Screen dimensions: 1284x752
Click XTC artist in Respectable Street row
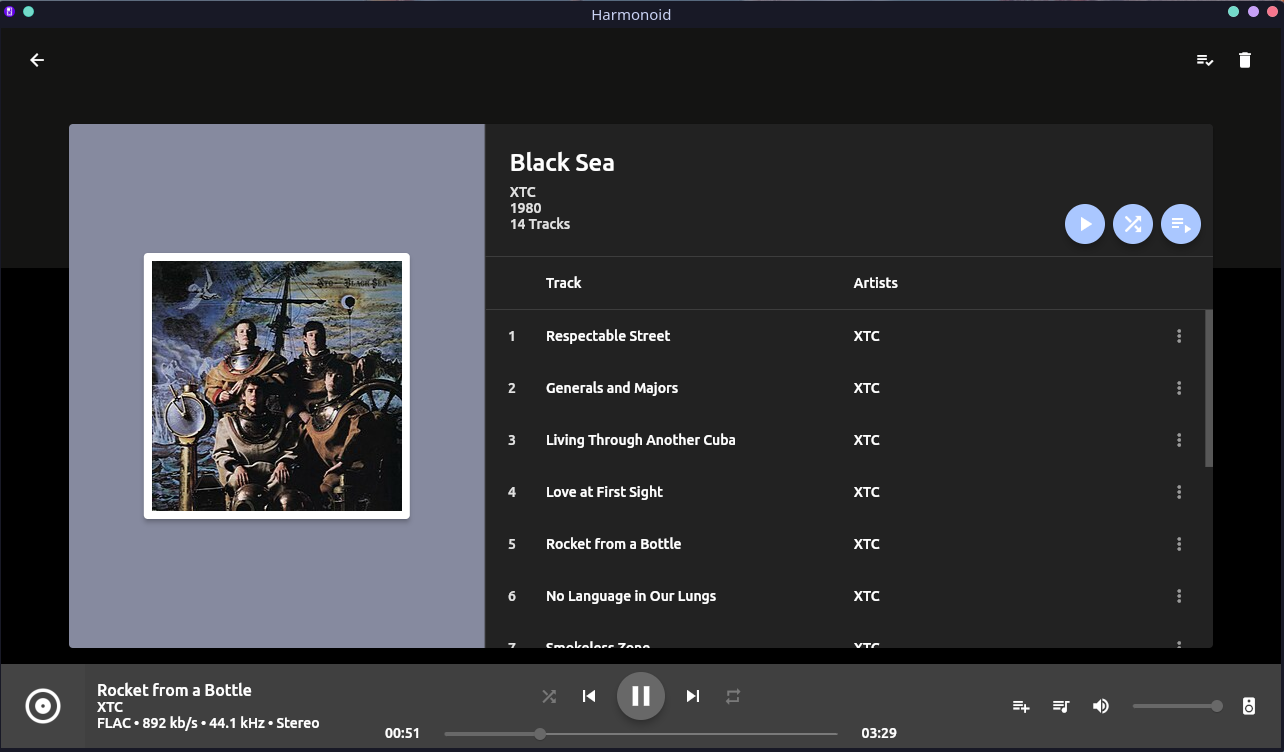click(x=867, y=336)
